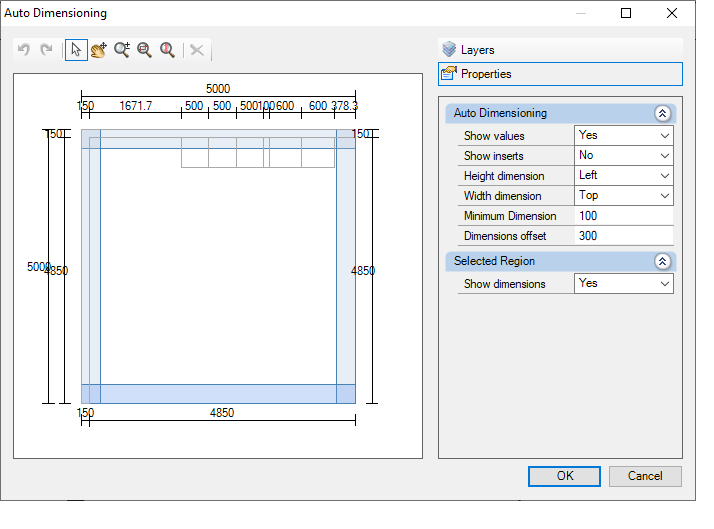Open the Layers panel tab
Image resolution: width=714 pixels, height=529 pixels.
coord(560,50)
